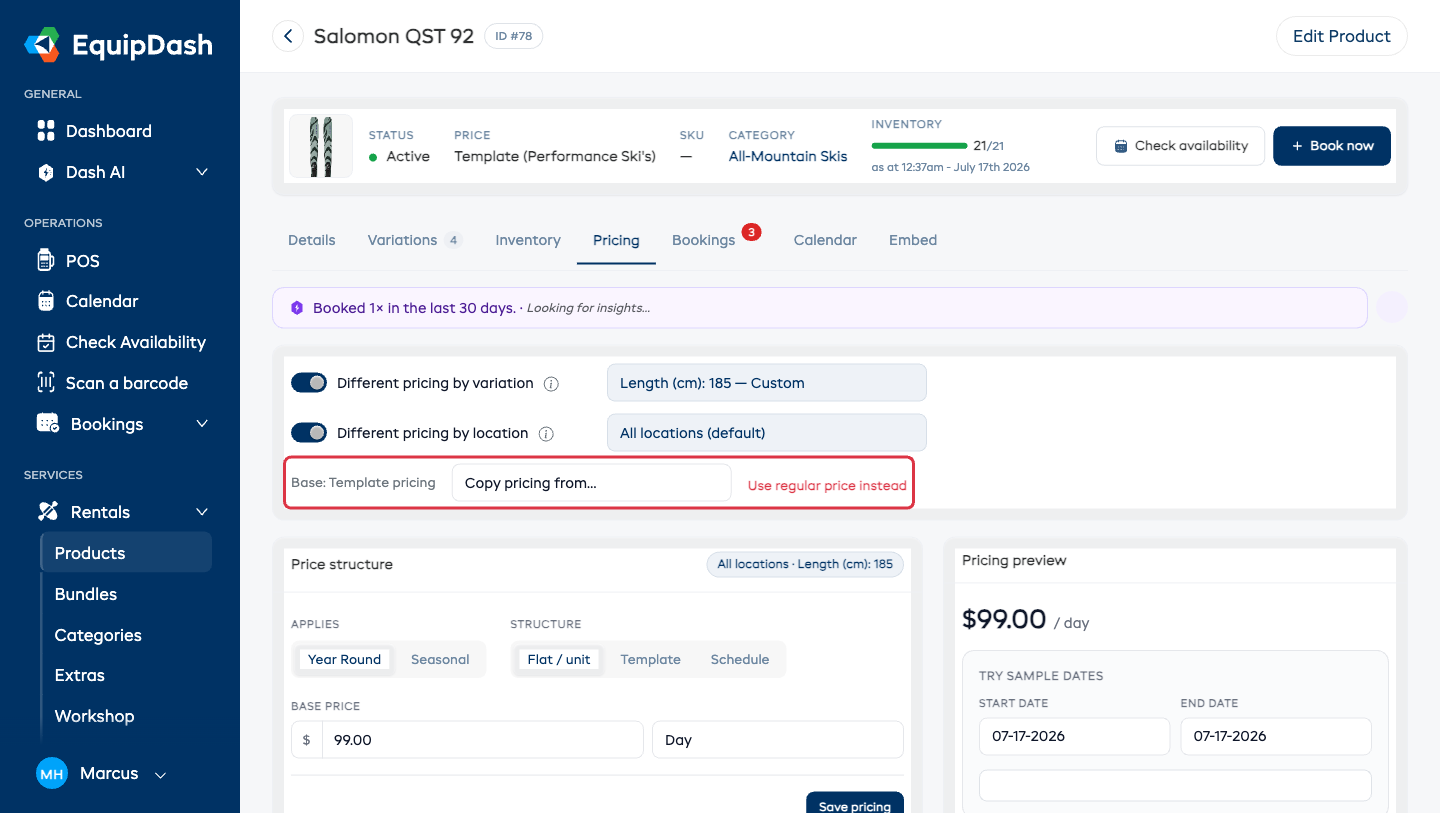1440x813 pixels.
Task: Switch to the Variations tab
Action: coord(415,240)
